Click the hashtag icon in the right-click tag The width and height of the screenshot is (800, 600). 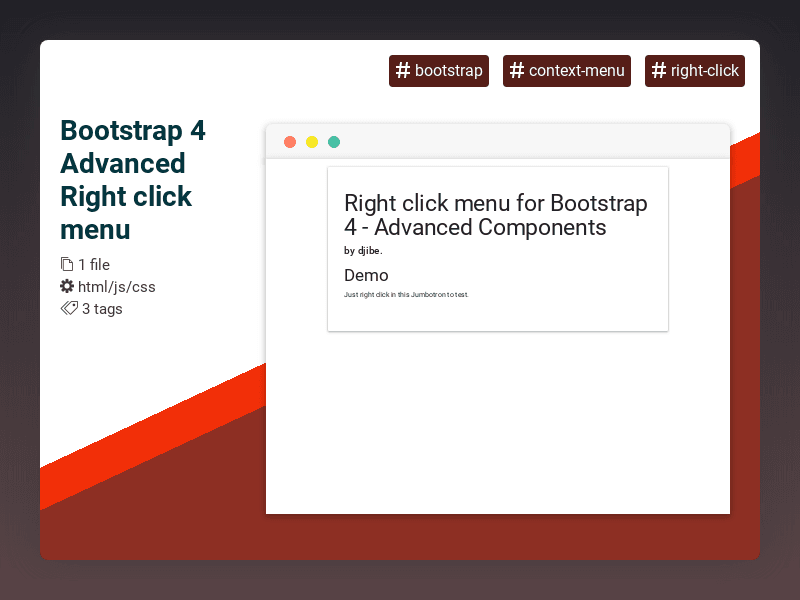pyautogui.click(x=658, y=71)
